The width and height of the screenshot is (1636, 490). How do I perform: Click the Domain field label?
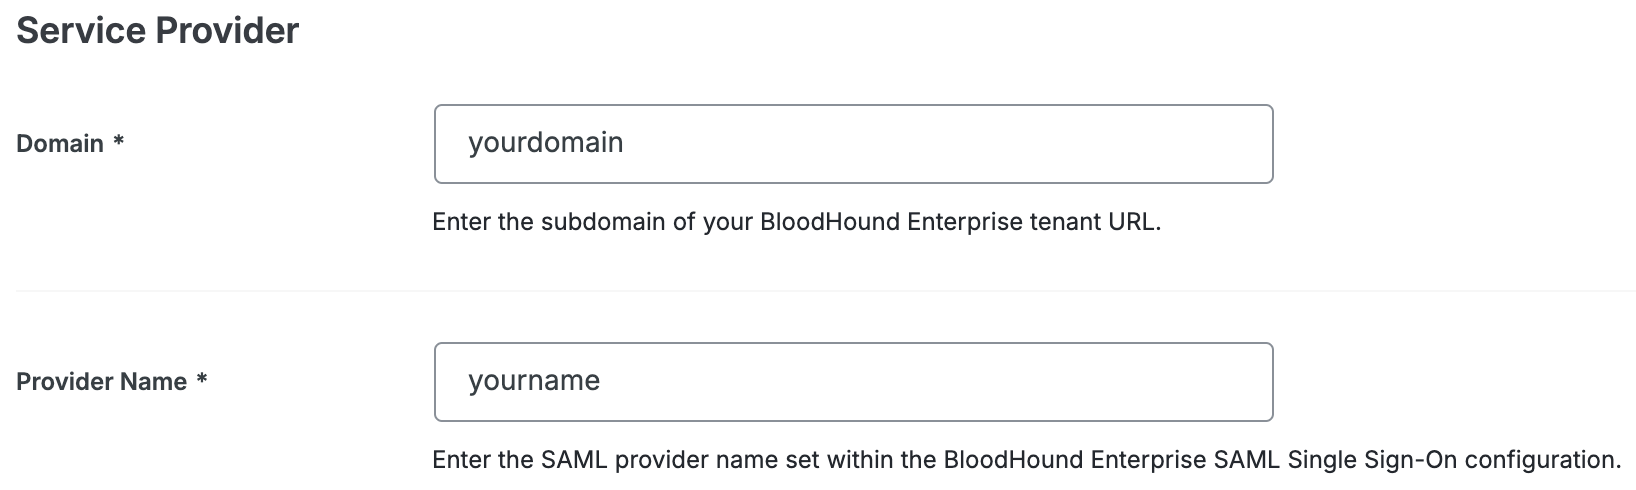[x=60, y=144]
